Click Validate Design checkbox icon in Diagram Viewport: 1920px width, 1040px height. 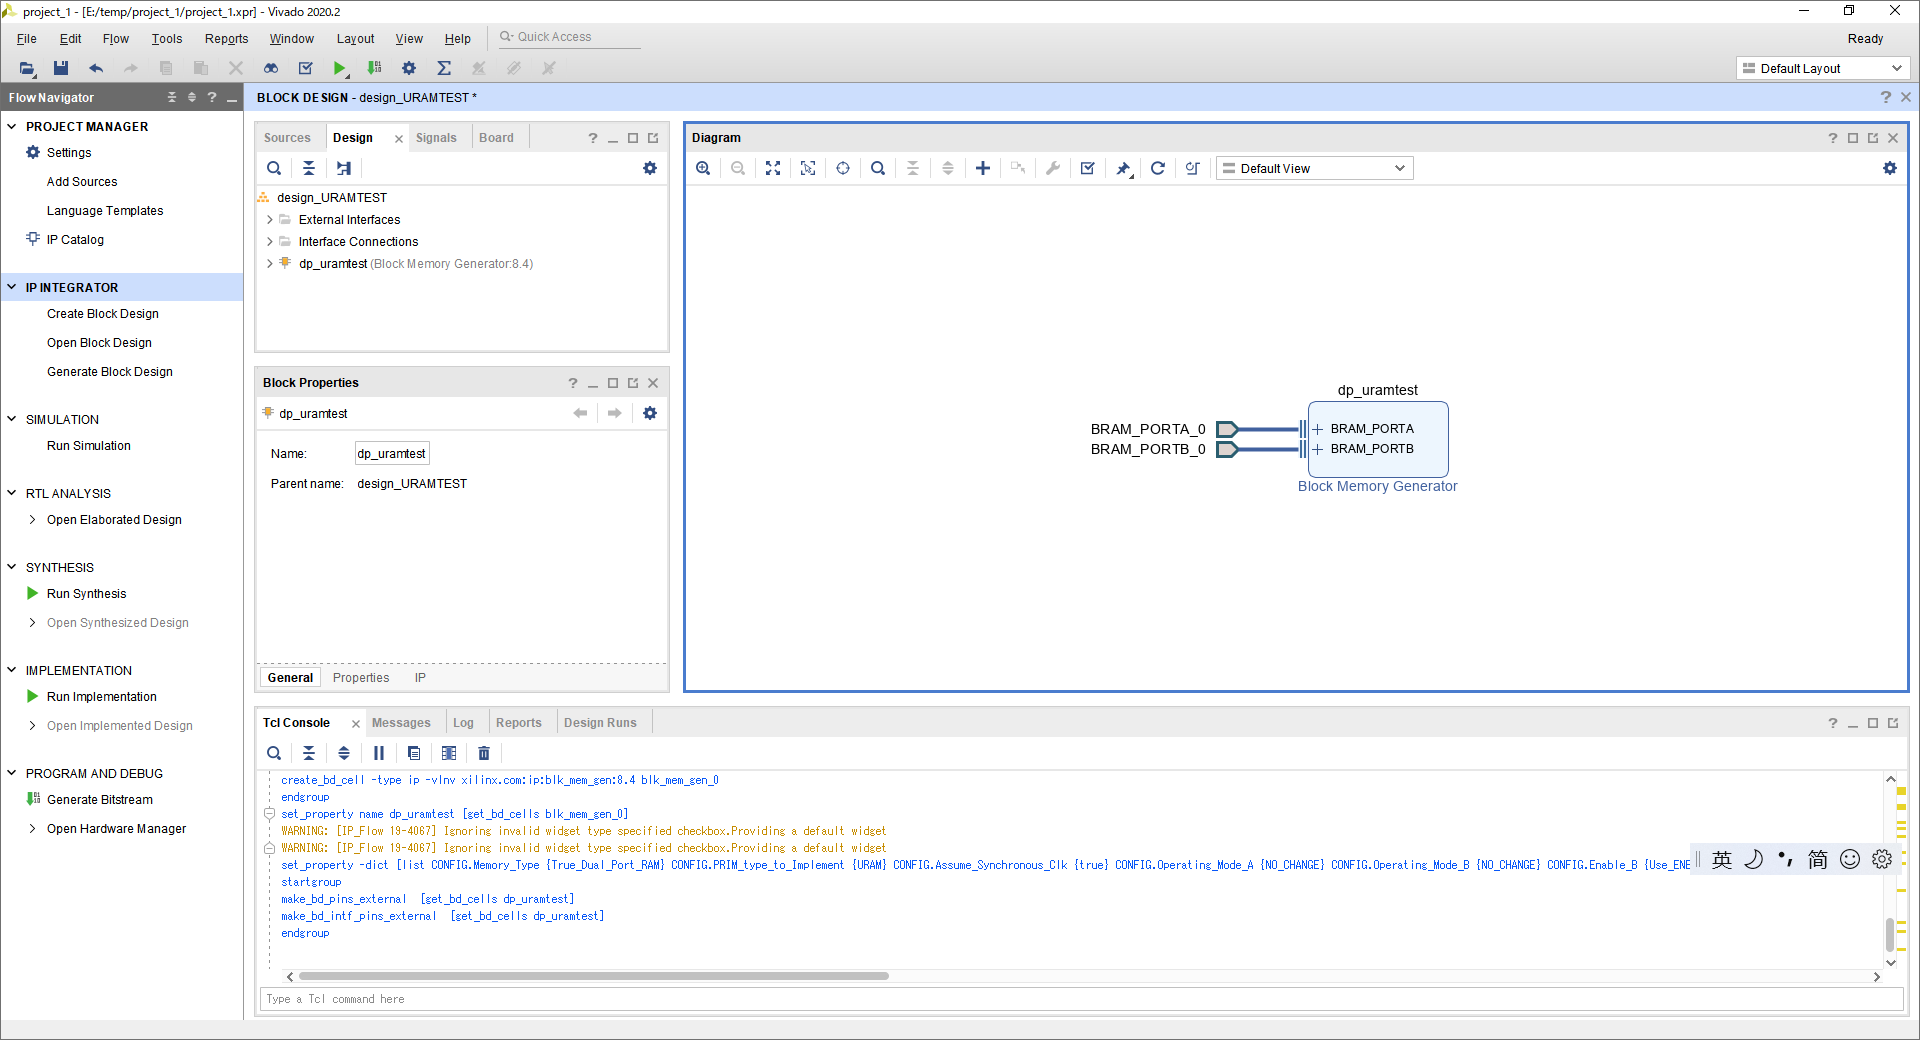[1088, 168]
